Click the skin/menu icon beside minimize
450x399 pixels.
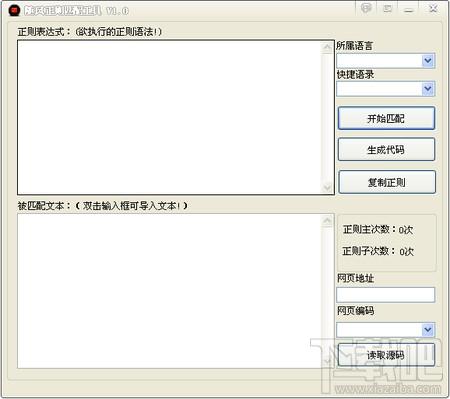(x=387, y=9)
